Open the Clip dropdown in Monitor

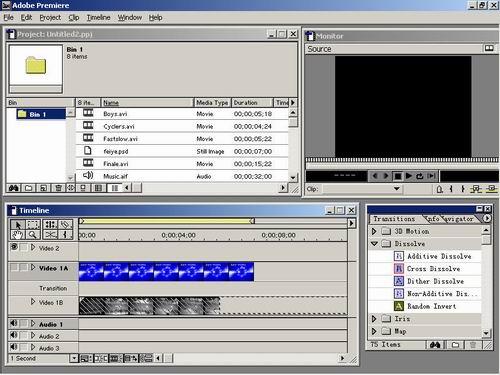tap(396, 189)
